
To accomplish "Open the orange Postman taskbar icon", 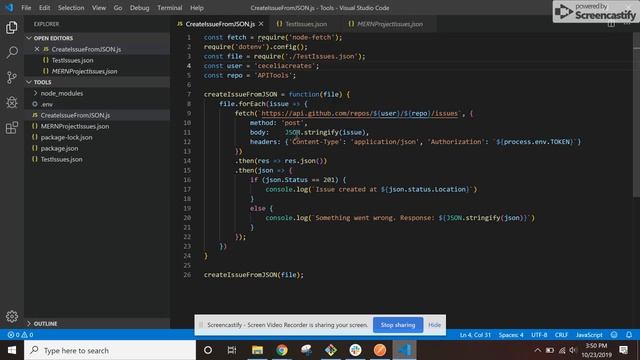I will tap(380, 350).
